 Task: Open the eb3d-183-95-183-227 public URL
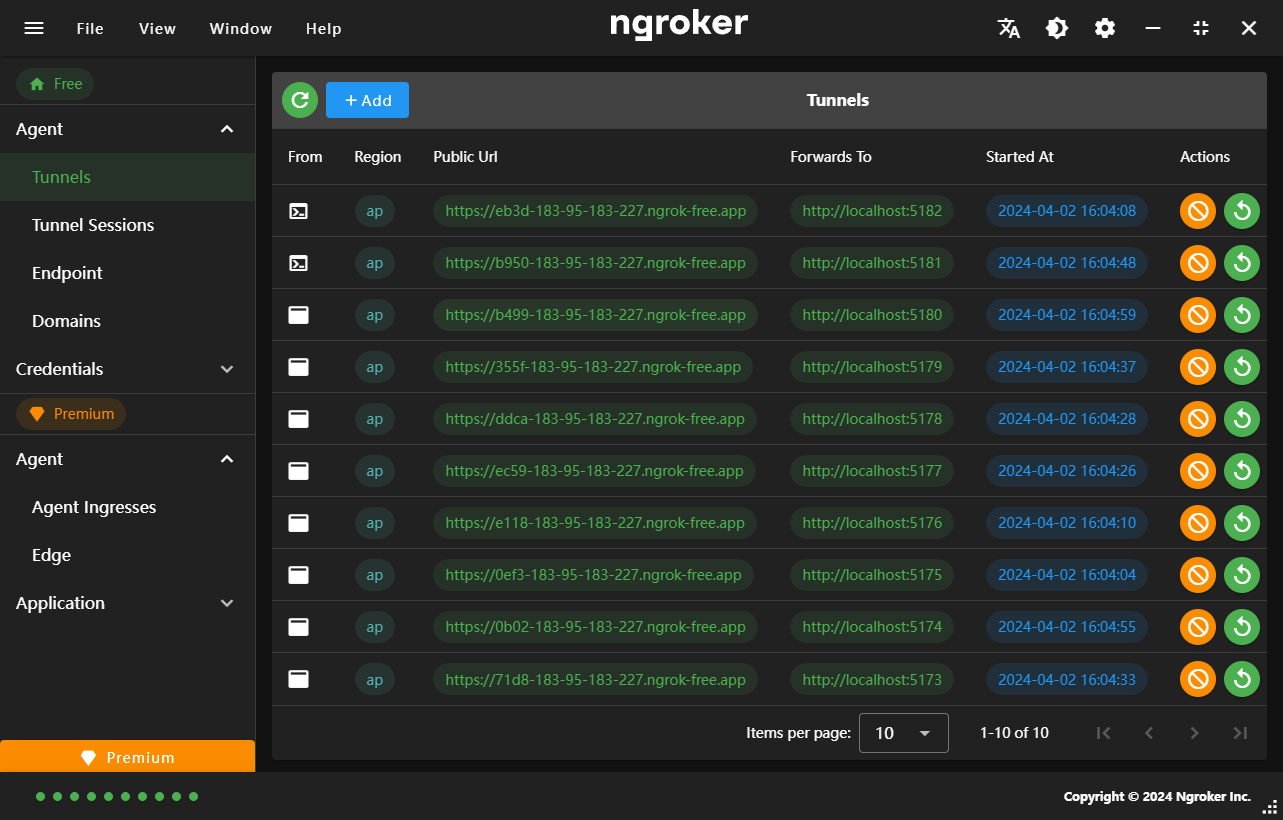[596, 211]
